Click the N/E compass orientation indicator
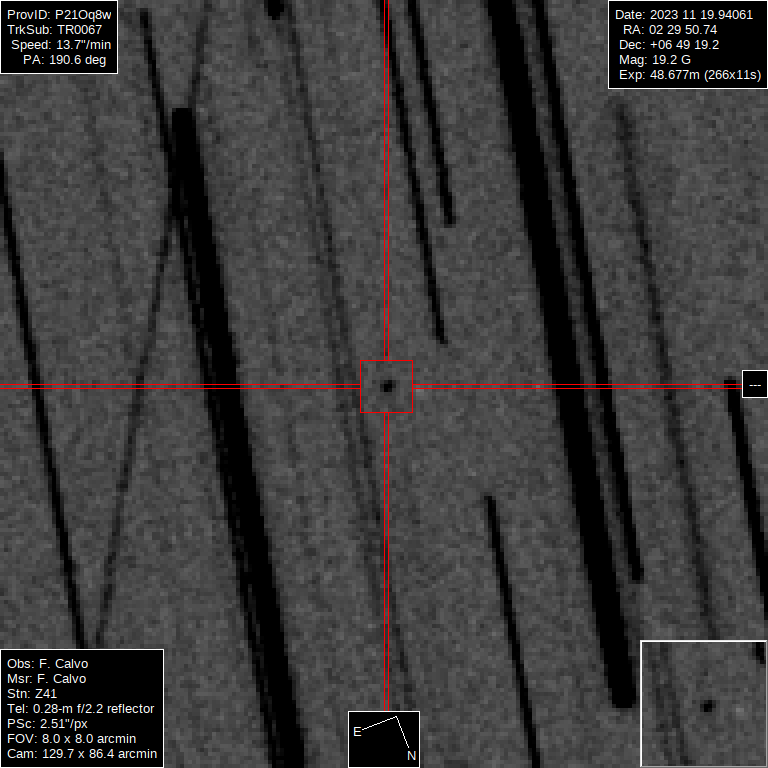The width and height of the screenshot is (768, 768). (x=384, y=739)
